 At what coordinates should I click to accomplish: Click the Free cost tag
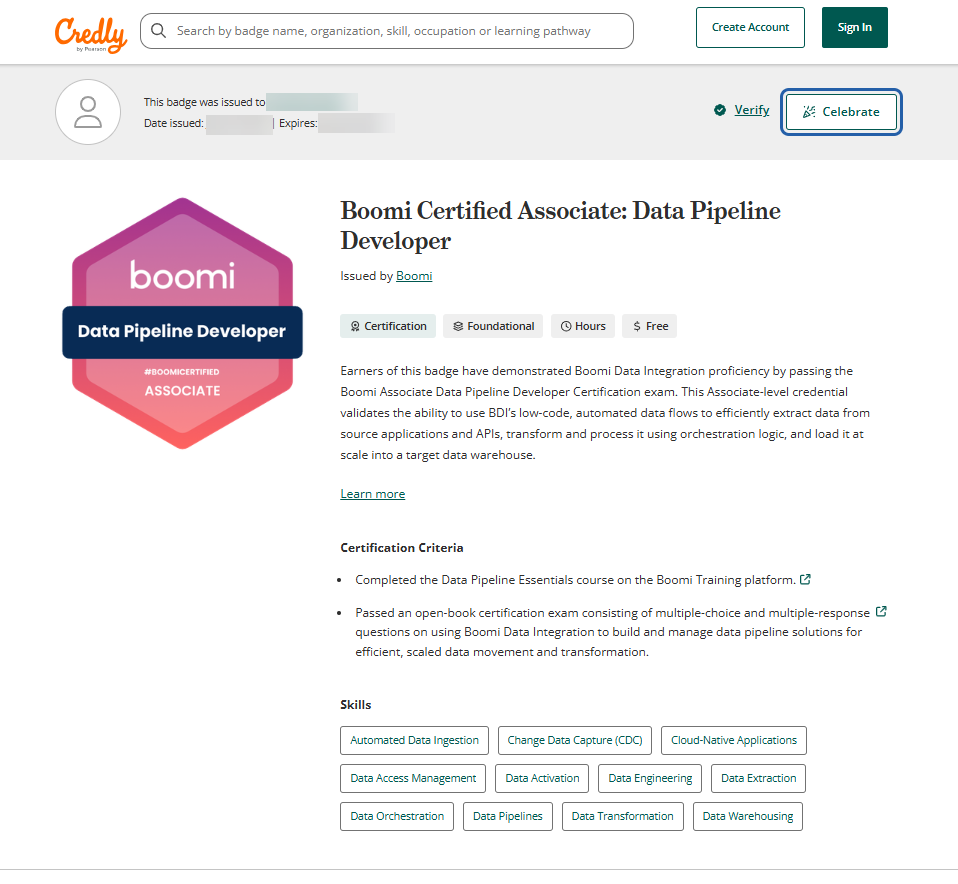pyautogui.click(x=649, y=326)
